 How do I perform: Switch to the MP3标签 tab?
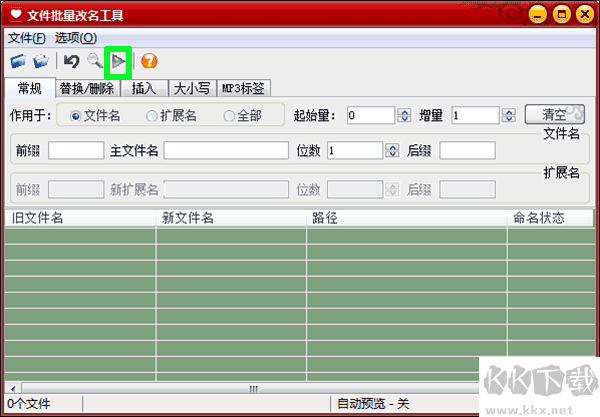pos(243,88)
